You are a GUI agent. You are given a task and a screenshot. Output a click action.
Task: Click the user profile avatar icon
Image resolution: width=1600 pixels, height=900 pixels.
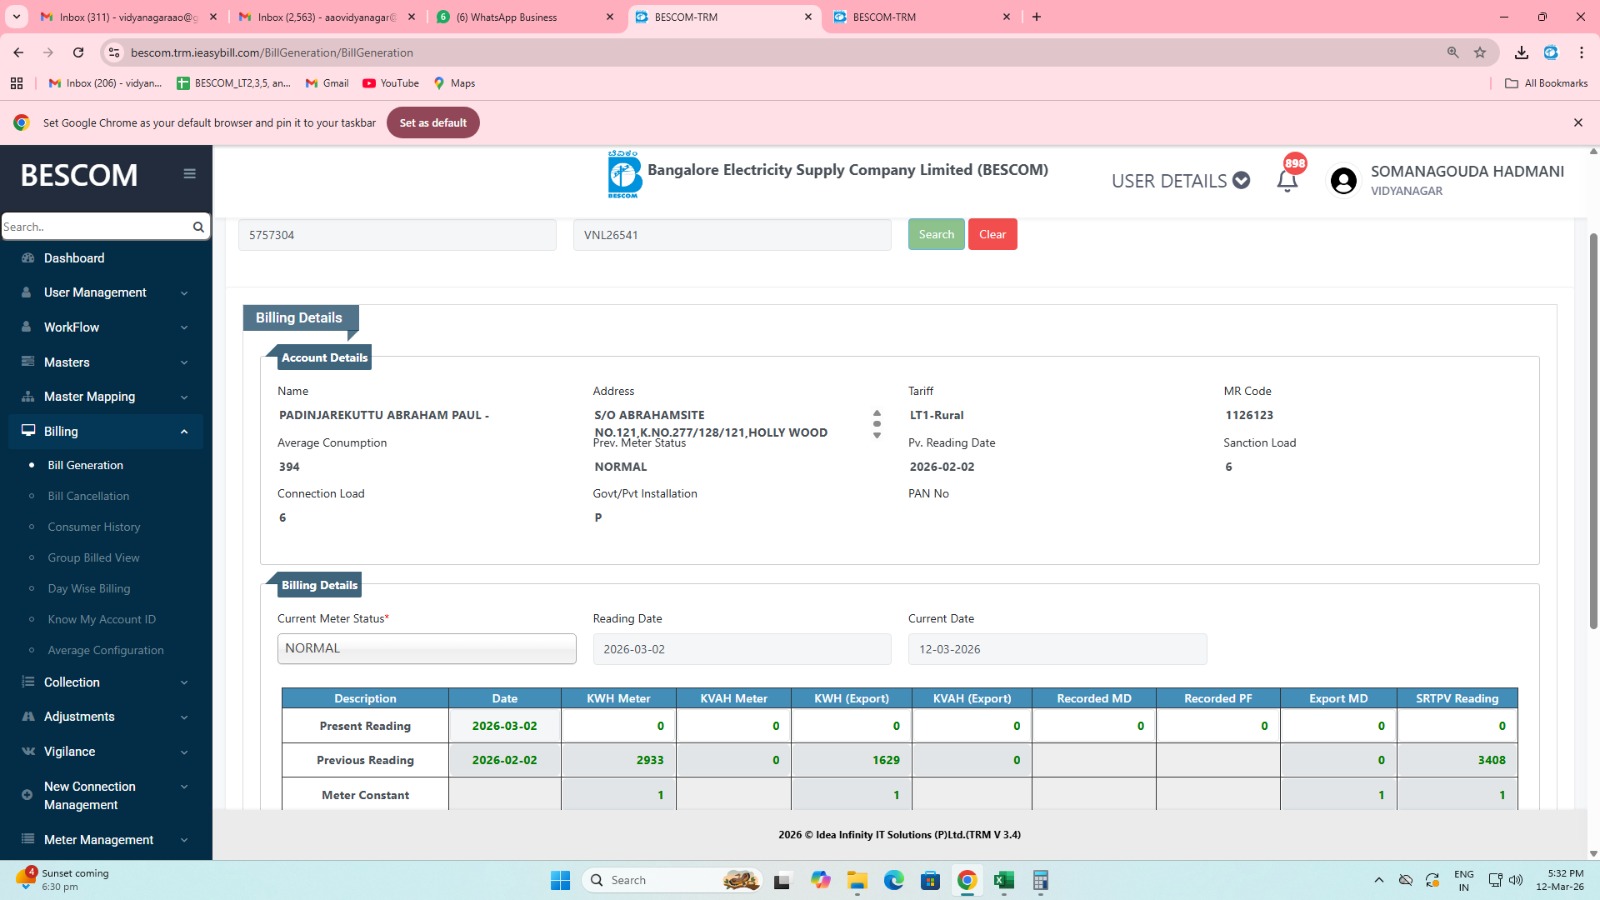(1343, 181)
